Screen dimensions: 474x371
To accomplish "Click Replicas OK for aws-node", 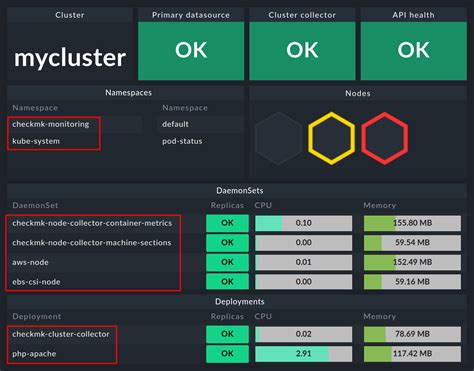I will tap(227, 262).
